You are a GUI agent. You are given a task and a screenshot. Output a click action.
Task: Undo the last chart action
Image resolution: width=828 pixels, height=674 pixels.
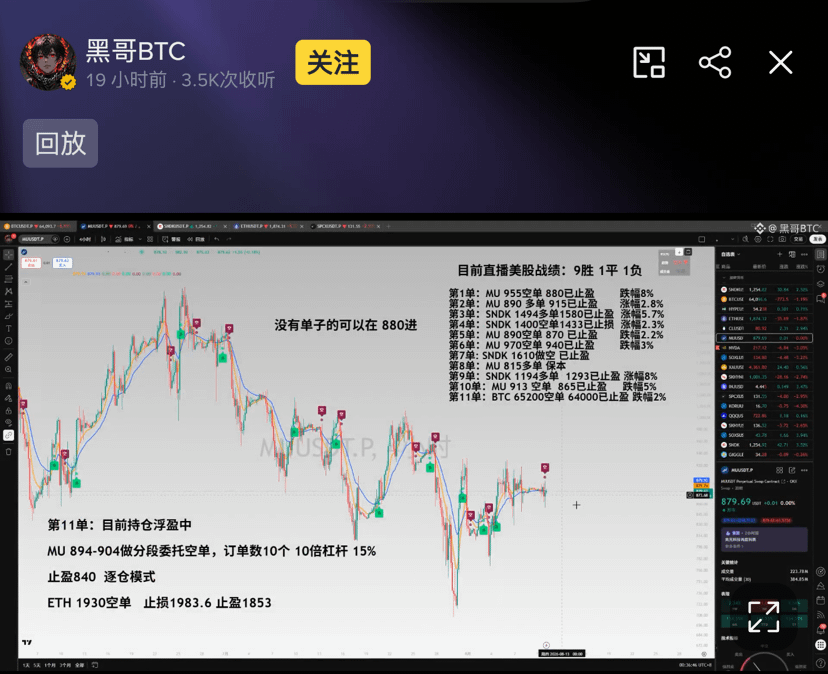[217, 239]
